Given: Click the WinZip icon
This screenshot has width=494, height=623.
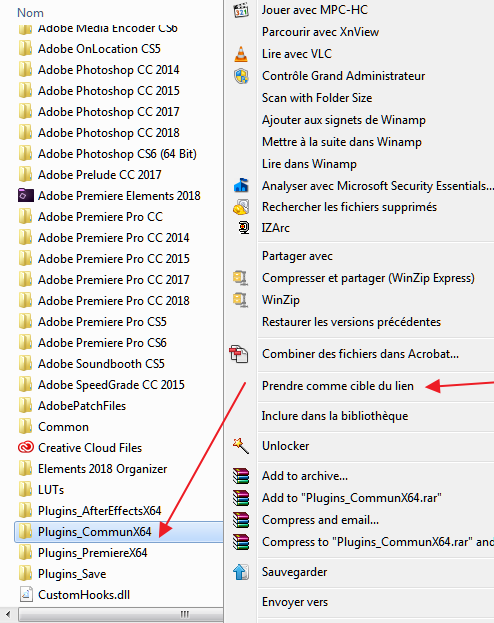Looking at the screenshot, I should pyautogui.click(x=240, y=300).
